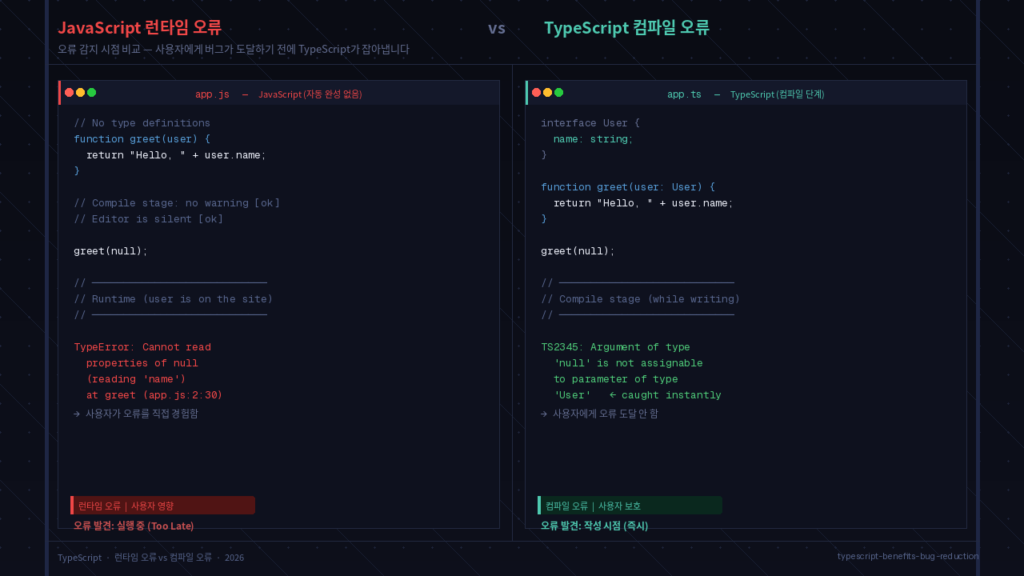Click the red accent bar on the app.js title bar
This screenshot has width=1024, height=576.
pos(59,92)
